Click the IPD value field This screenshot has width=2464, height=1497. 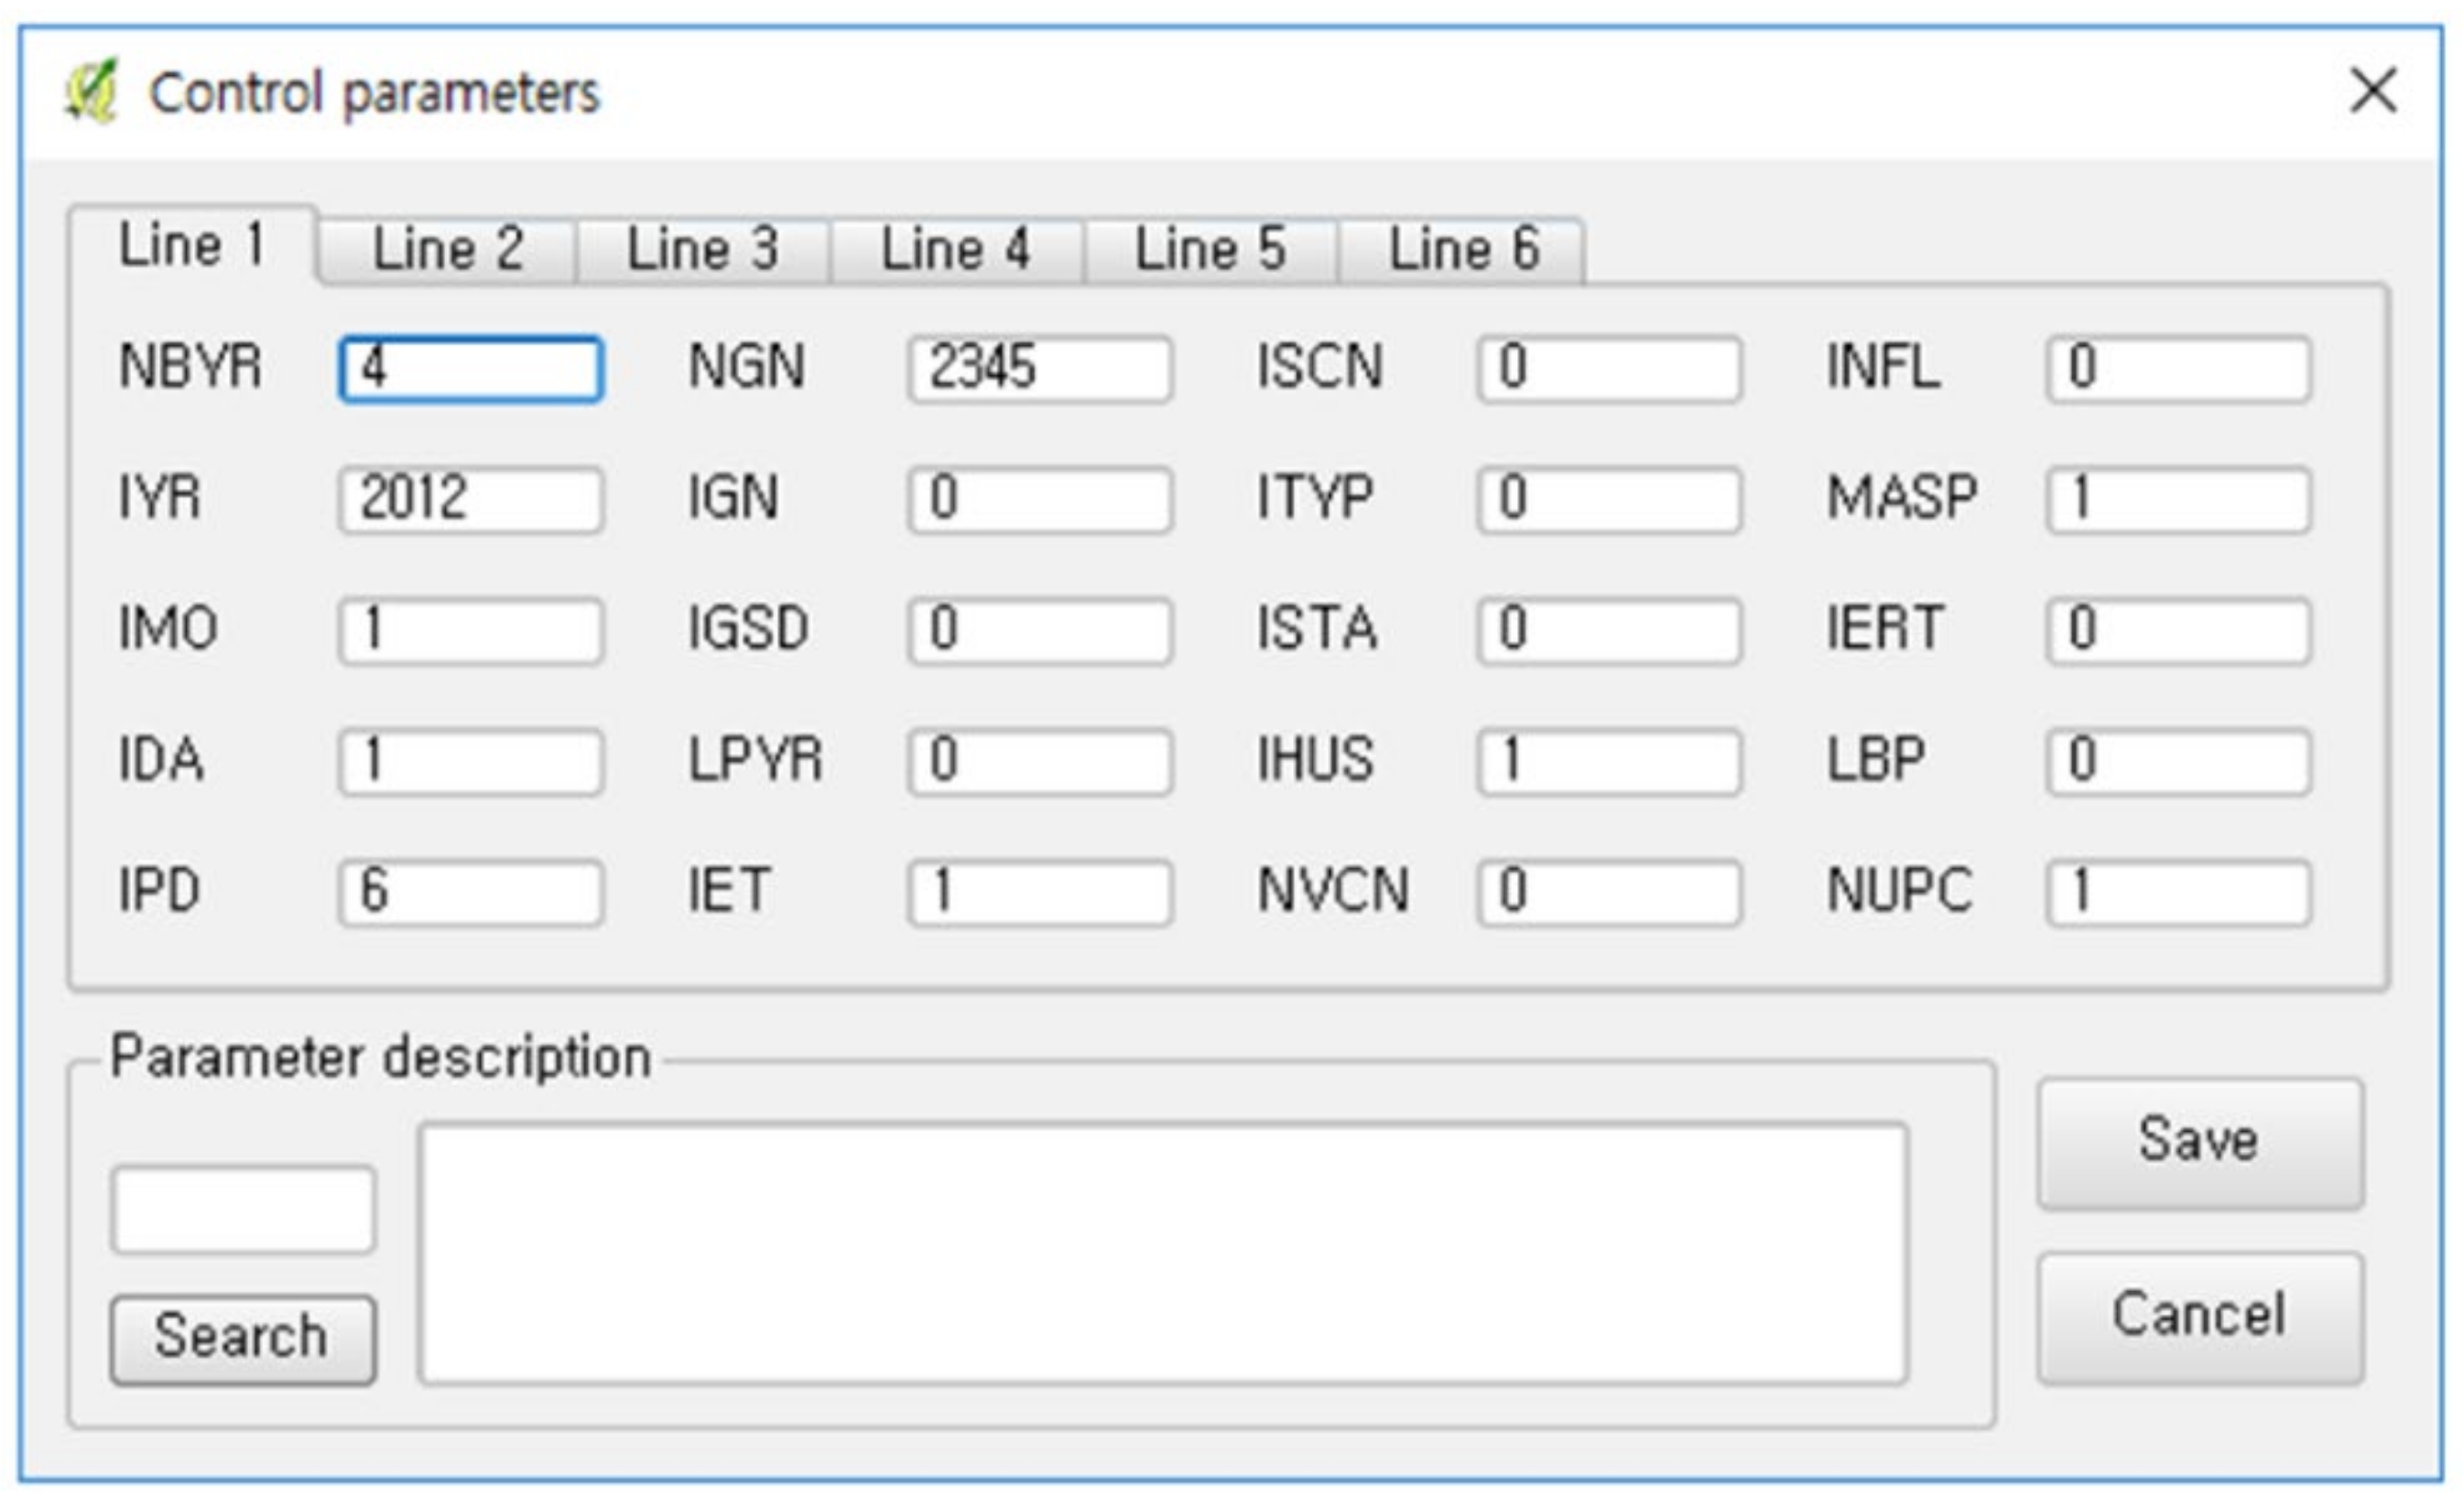pyautogui.click(x=470, y=891)
